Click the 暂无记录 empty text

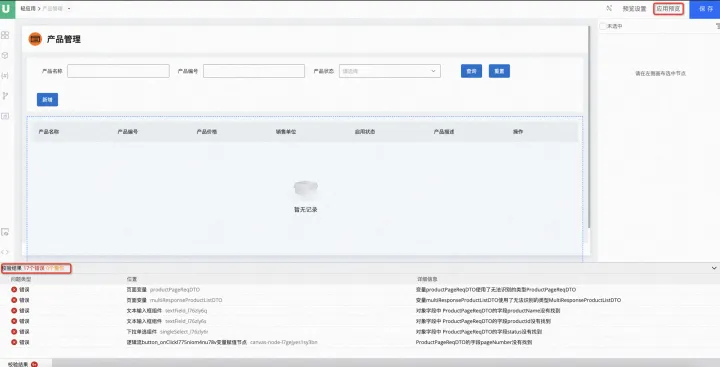pyautogui.click(x=305, y=209)
